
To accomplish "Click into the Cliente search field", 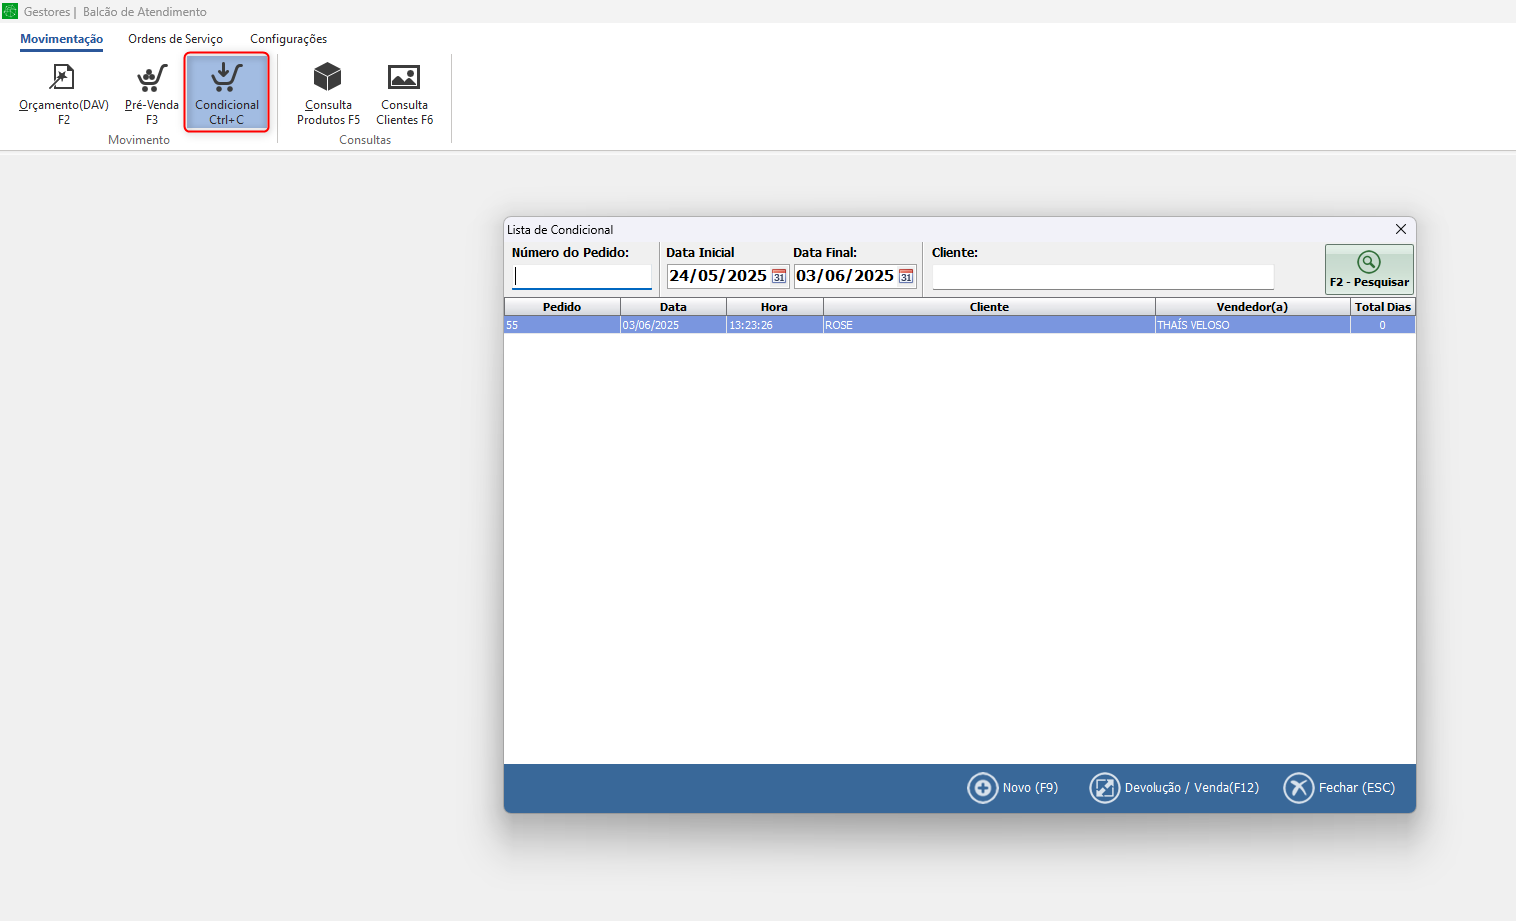I will [1102, 277].
